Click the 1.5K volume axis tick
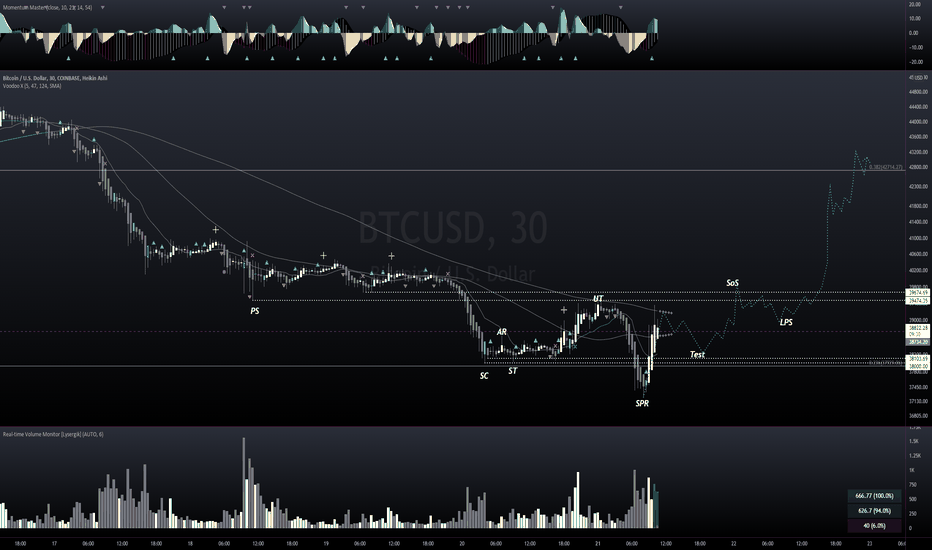932x550 pixels. pos(914,441)
